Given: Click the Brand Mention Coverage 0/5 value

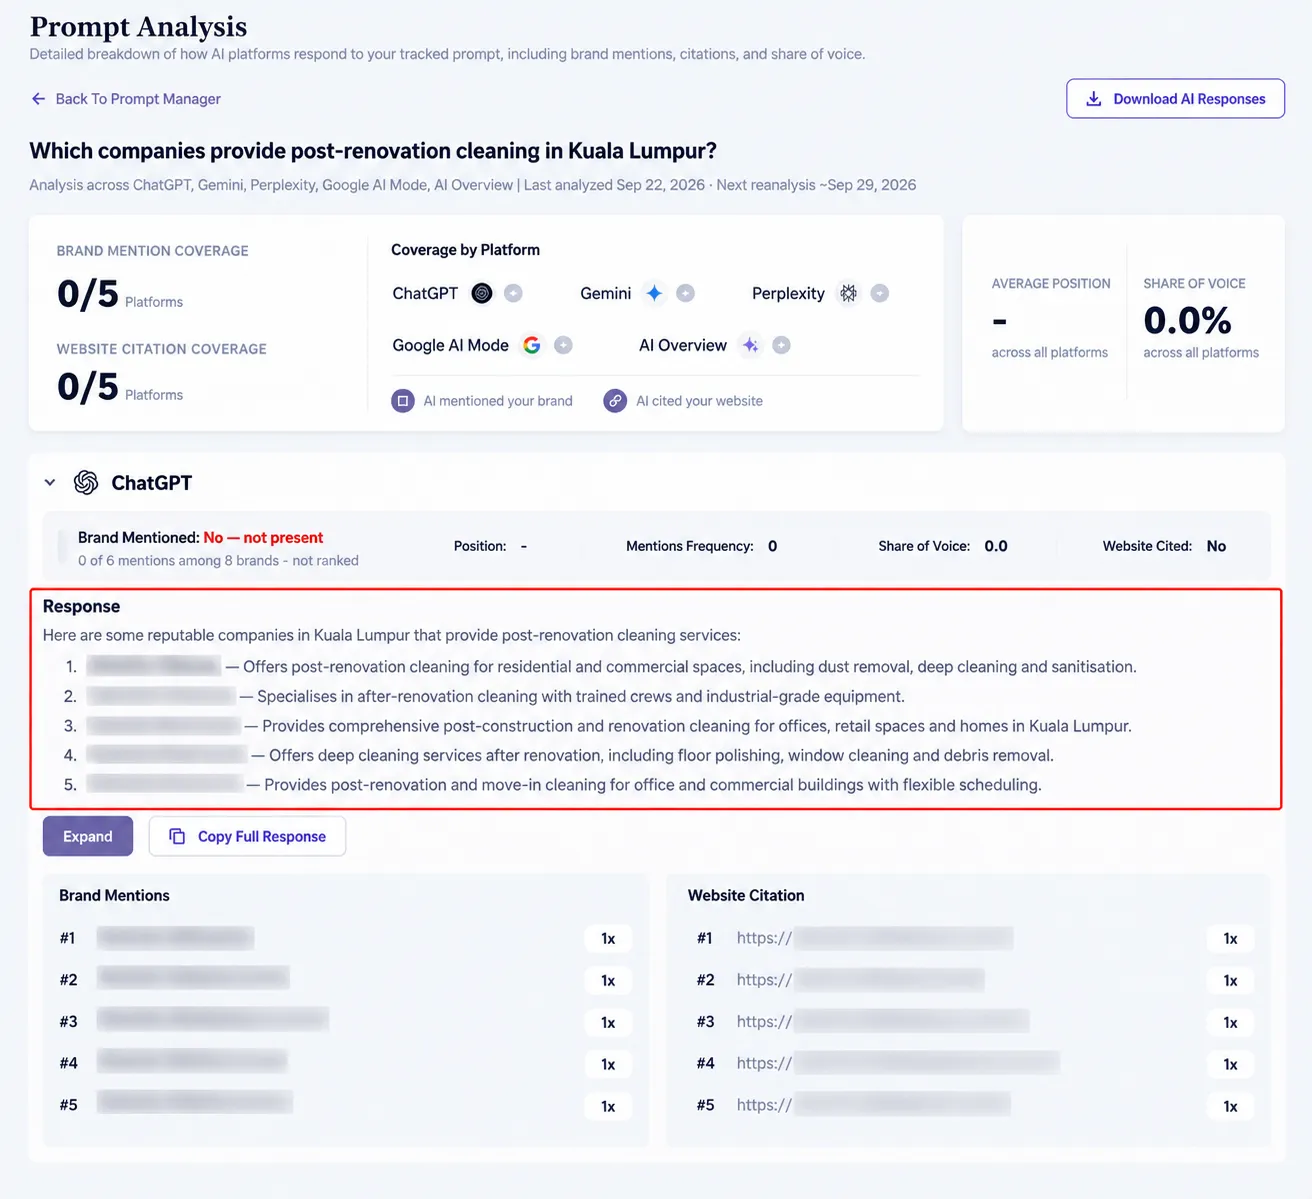Looking at the screenshot, I should coord(88,294).
